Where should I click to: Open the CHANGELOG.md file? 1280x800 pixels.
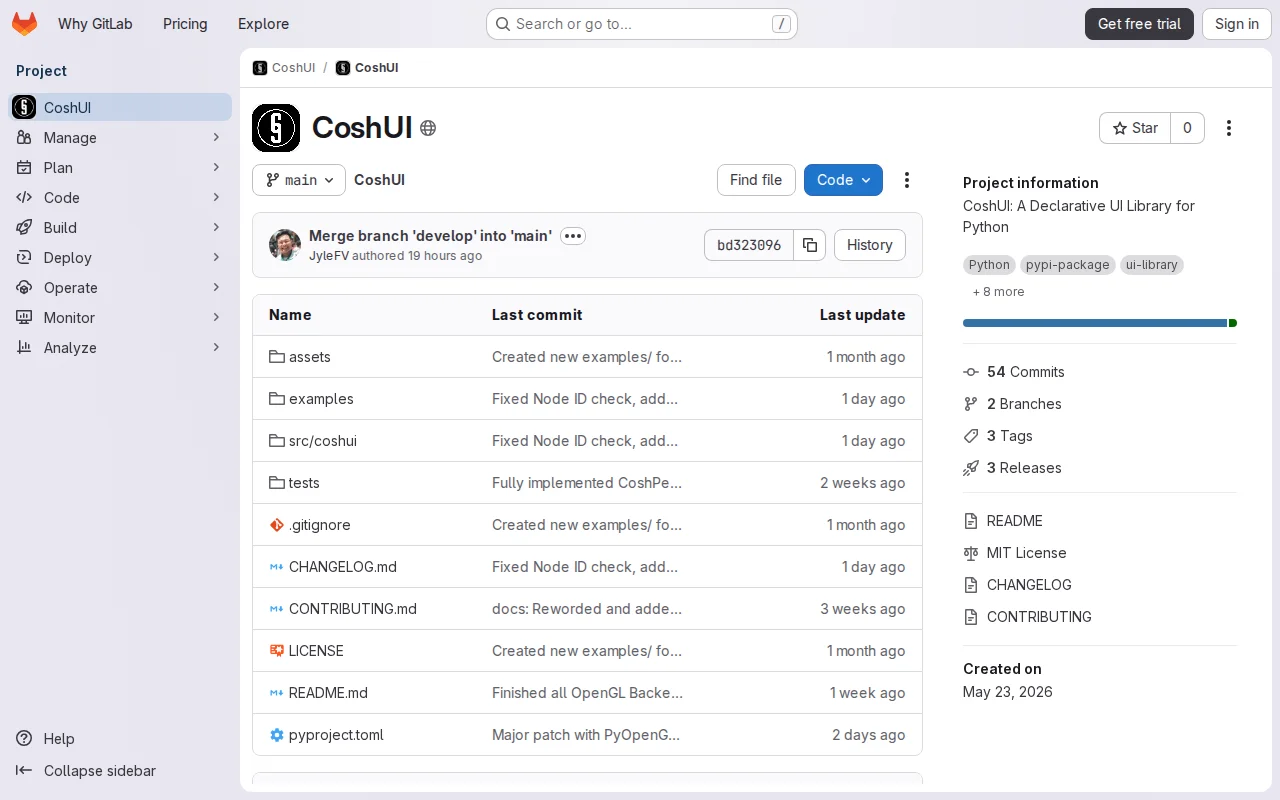[343, 567]
